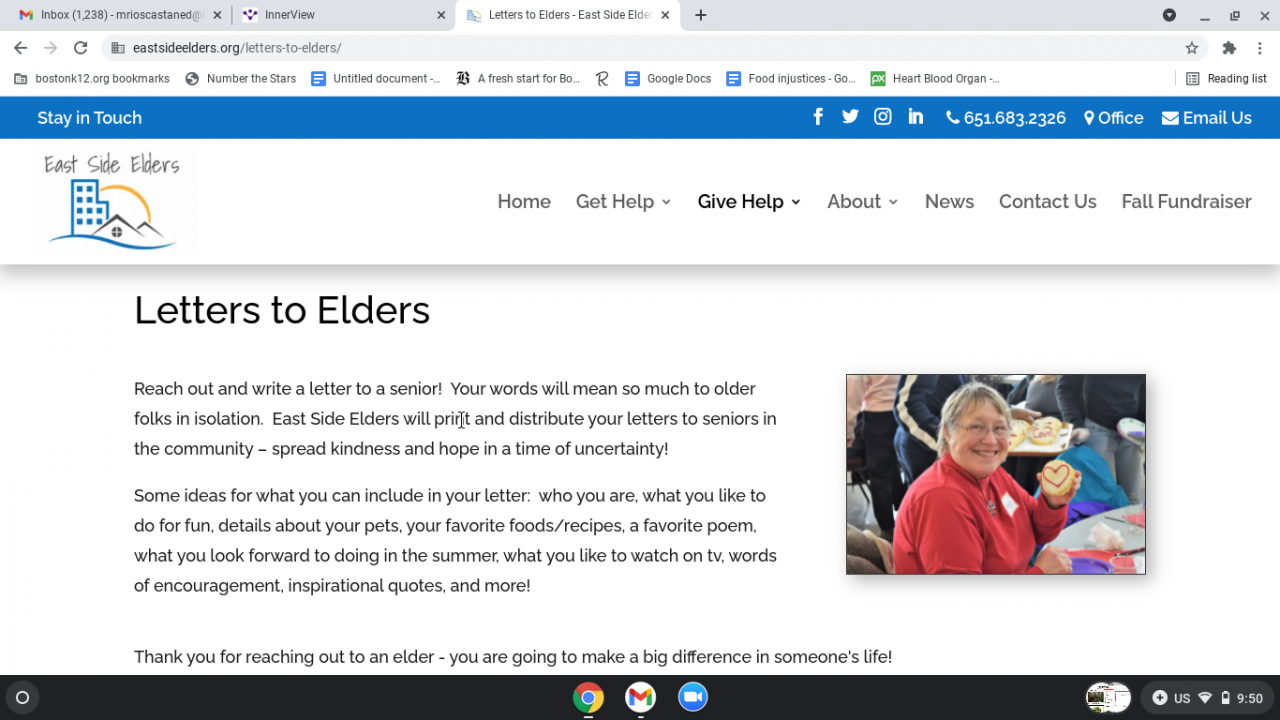Click the Stay in Touch link

coord(89,117)
